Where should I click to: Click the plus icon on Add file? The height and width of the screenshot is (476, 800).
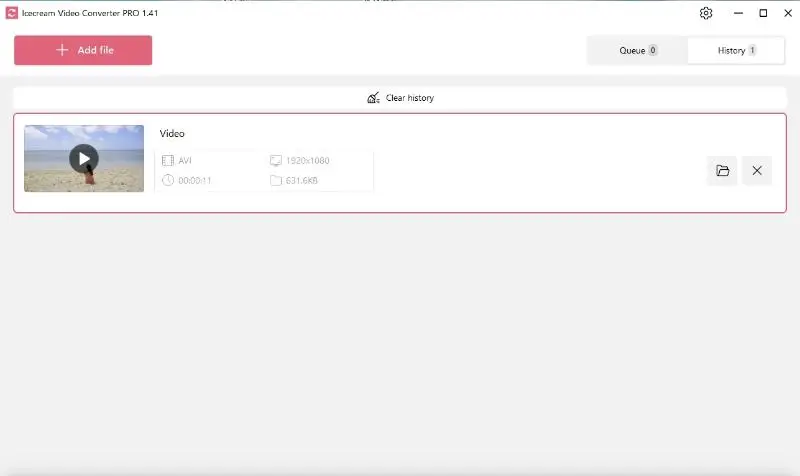pos(62,50)
